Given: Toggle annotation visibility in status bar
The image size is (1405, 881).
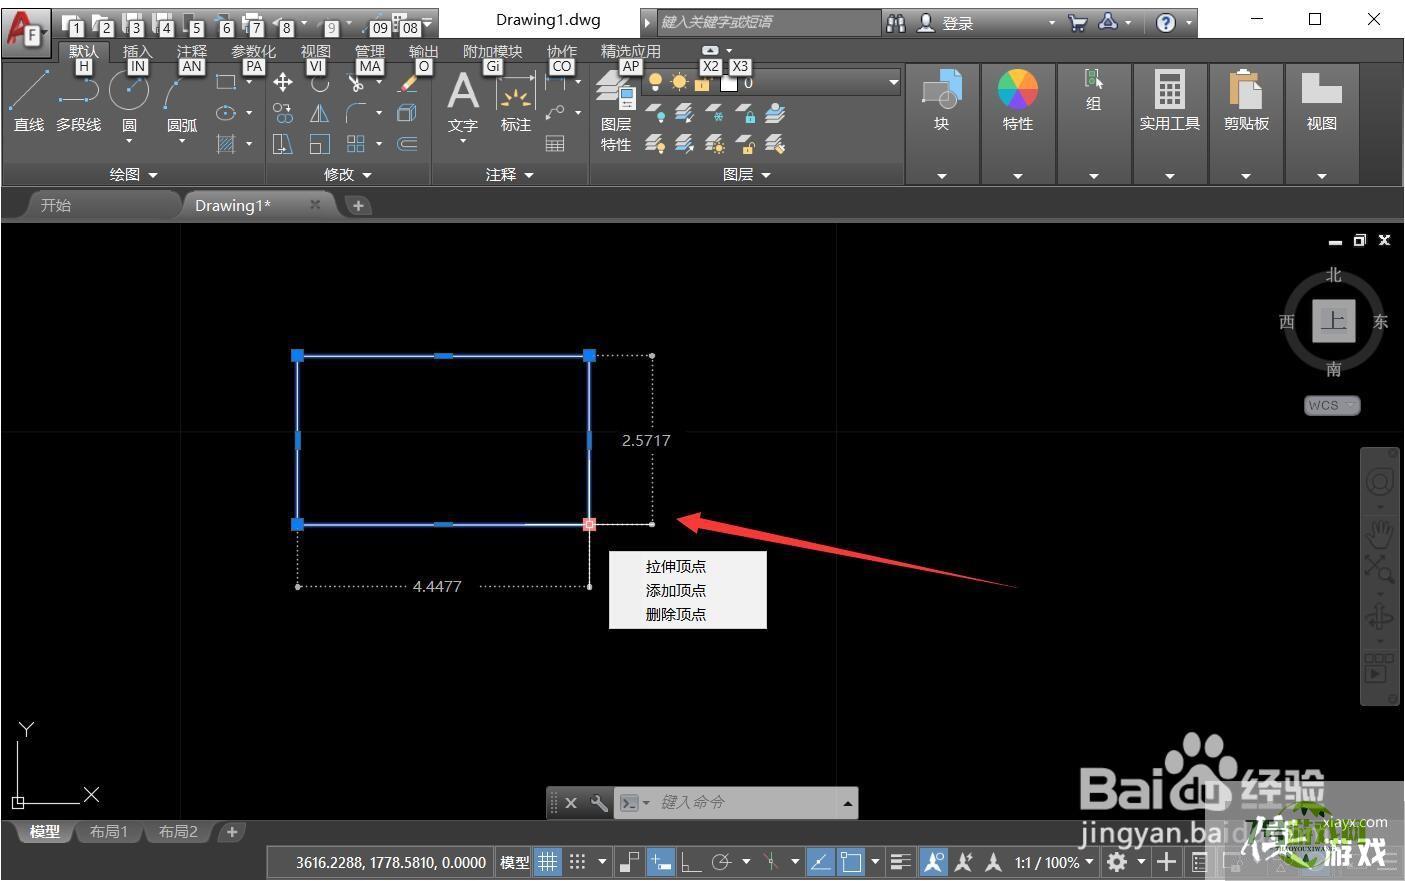Looking at the screenshot, I should [x=933, y=862].
